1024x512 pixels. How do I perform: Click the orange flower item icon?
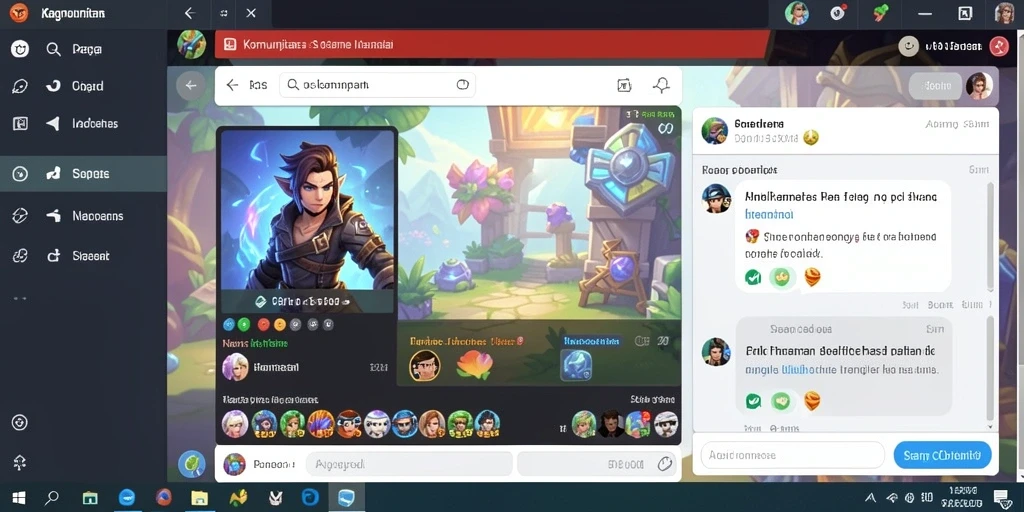pyautogui.click(x=475, y=364)
